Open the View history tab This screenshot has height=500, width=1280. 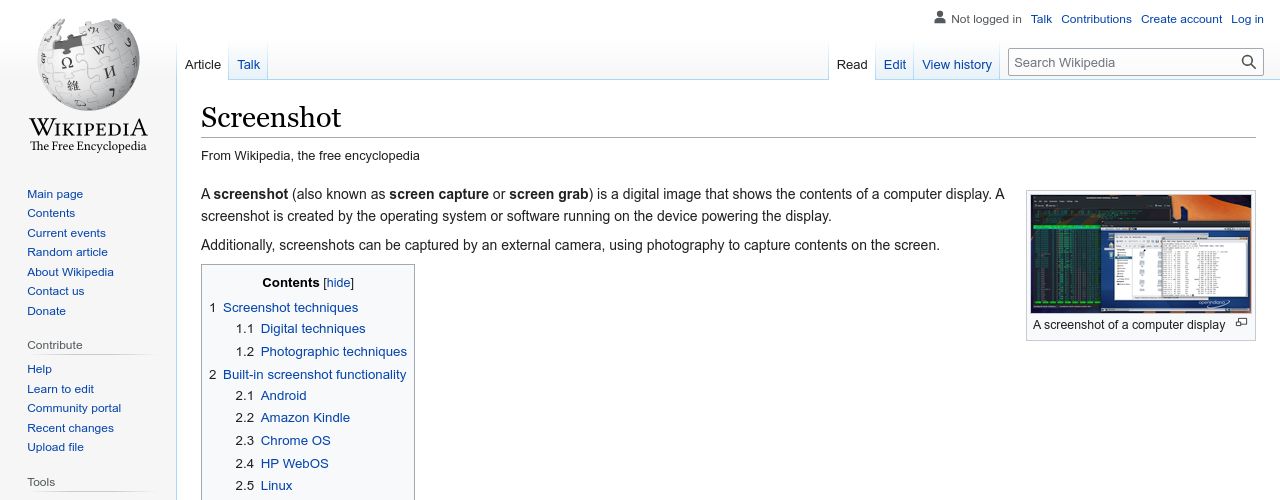[x=956, y=65]
